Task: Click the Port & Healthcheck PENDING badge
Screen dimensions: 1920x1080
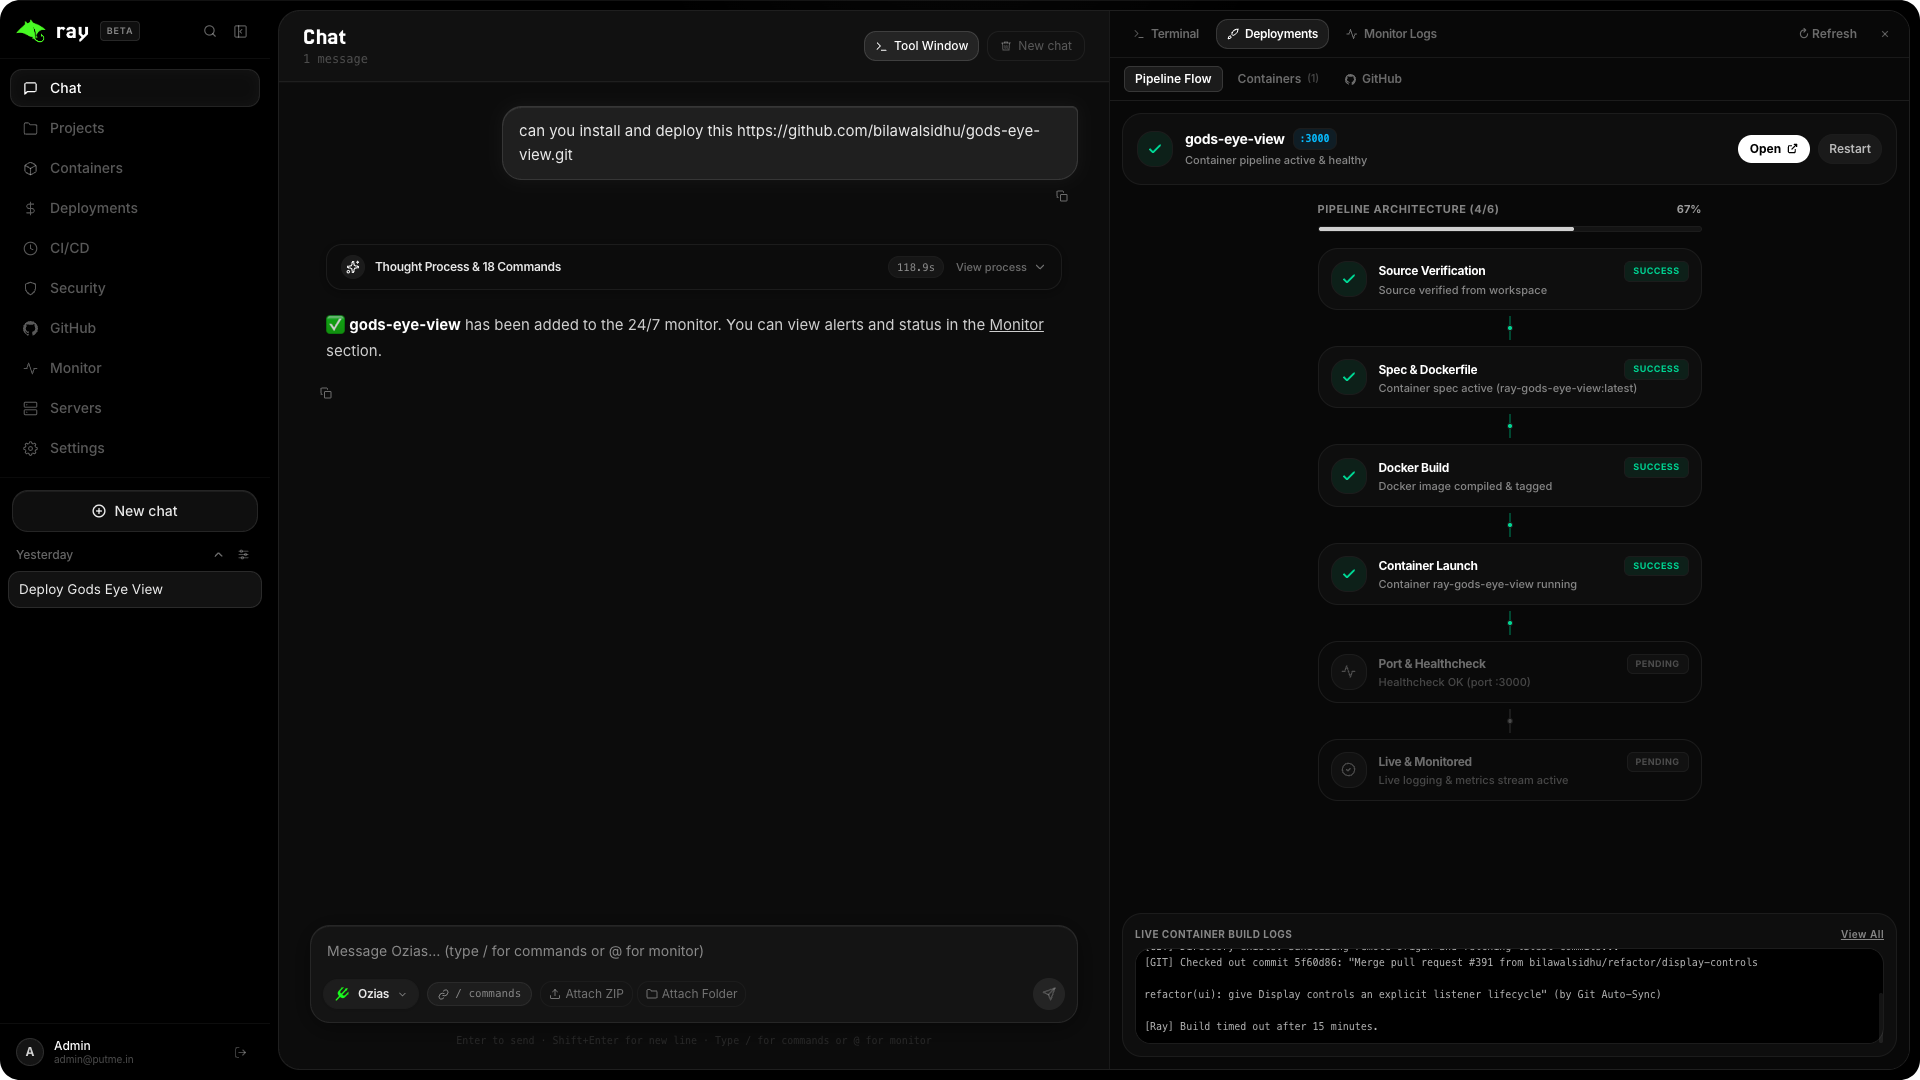Action: [1657, 664]
